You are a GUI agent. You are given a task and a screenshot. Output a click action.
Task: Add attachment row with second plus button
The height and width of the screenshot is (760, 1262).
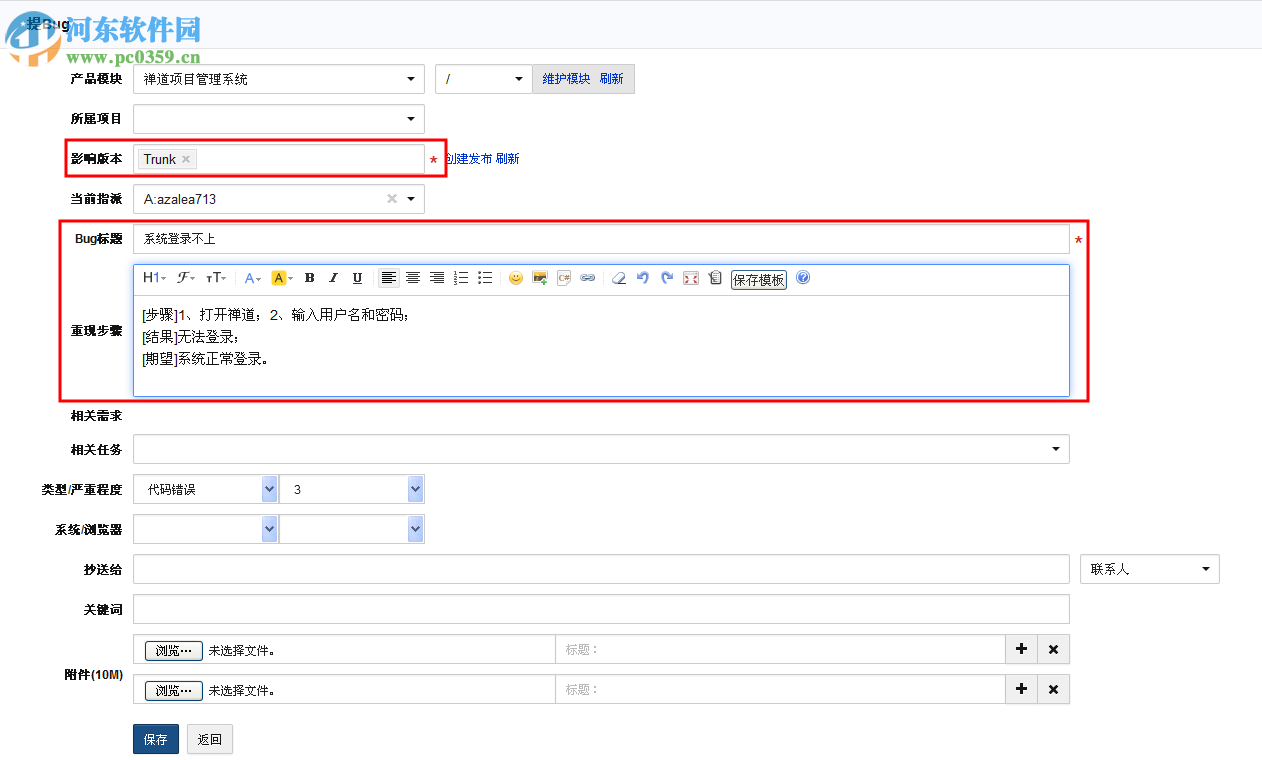pyautogui.click(x=1021, y=689)
